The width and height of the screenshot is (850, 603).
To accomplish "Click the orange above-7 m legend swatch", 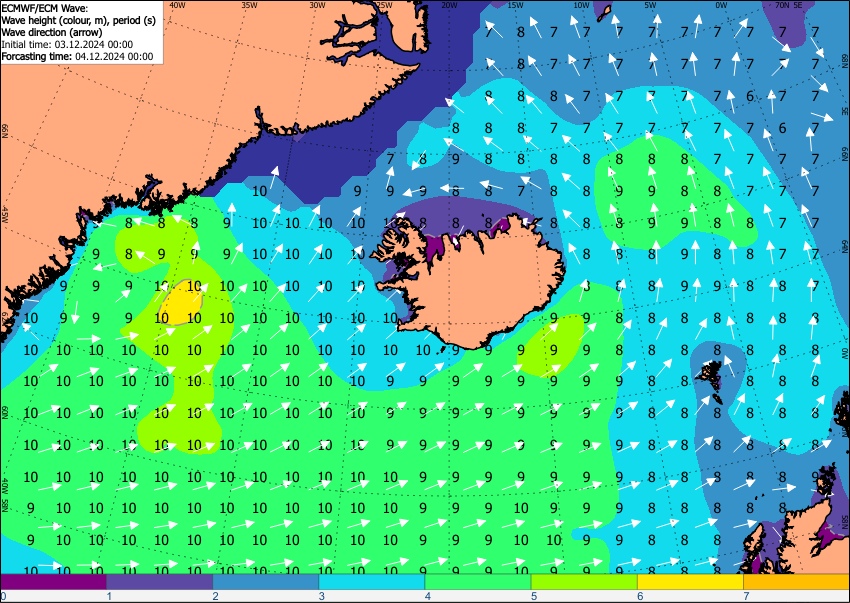I will [x=797, y=582].
